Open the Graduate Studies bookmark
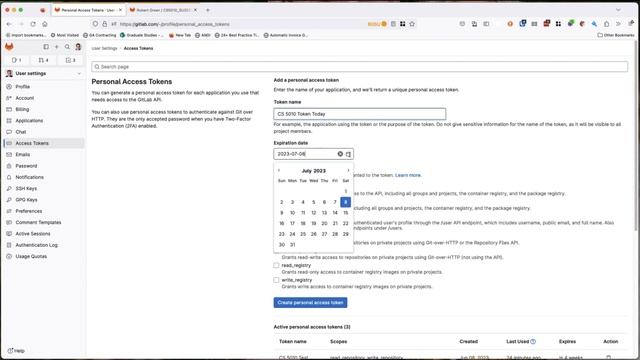This screenshot has height=360, width=640. (x=142, y=35)
